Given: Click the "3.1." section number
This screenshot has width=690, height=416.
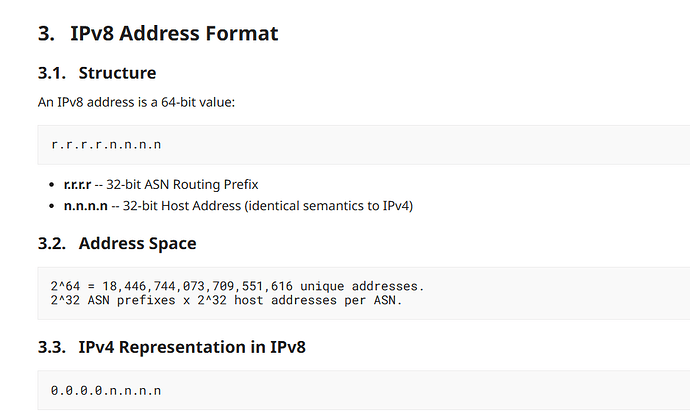Looking at the screenshot, I should [52, 73].
